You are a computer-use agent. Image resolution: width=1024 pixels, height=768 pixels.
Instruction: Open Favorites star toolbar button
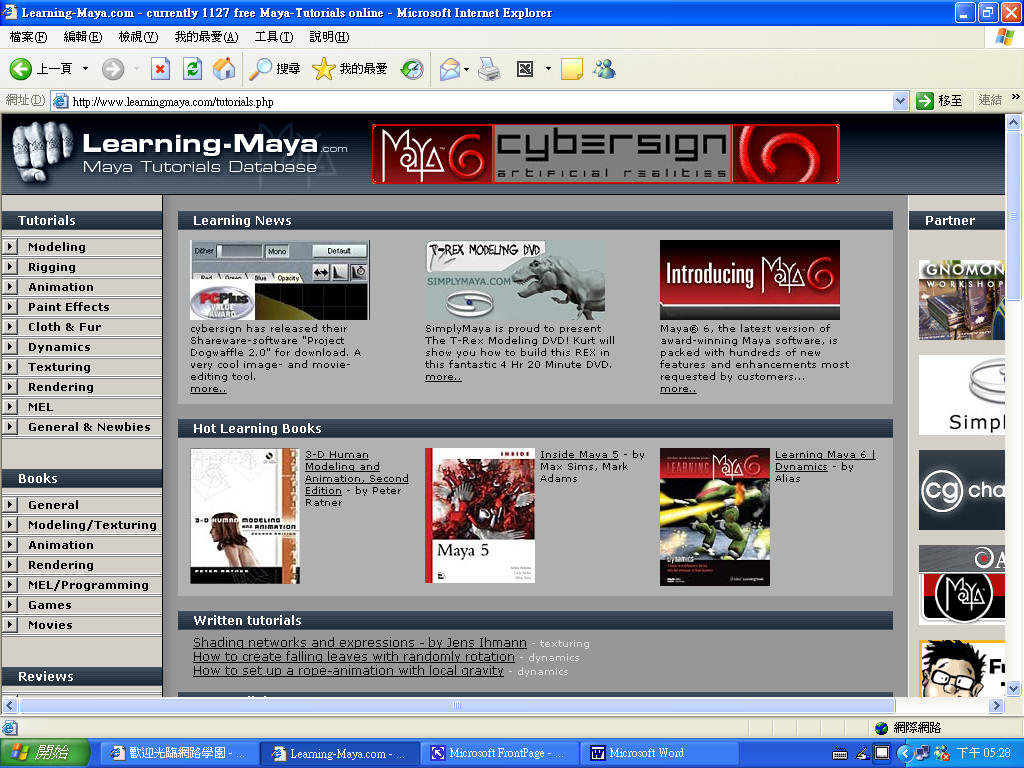(x=349, y=69)
